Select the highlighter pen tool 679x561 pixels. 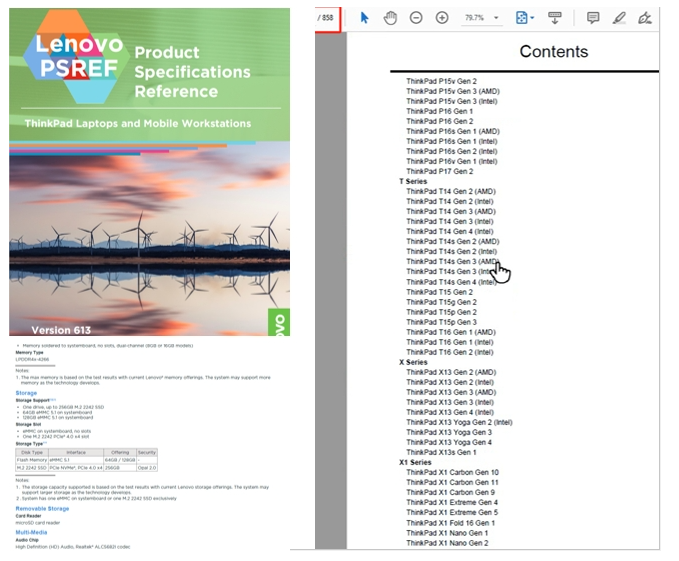pos(619,18)
